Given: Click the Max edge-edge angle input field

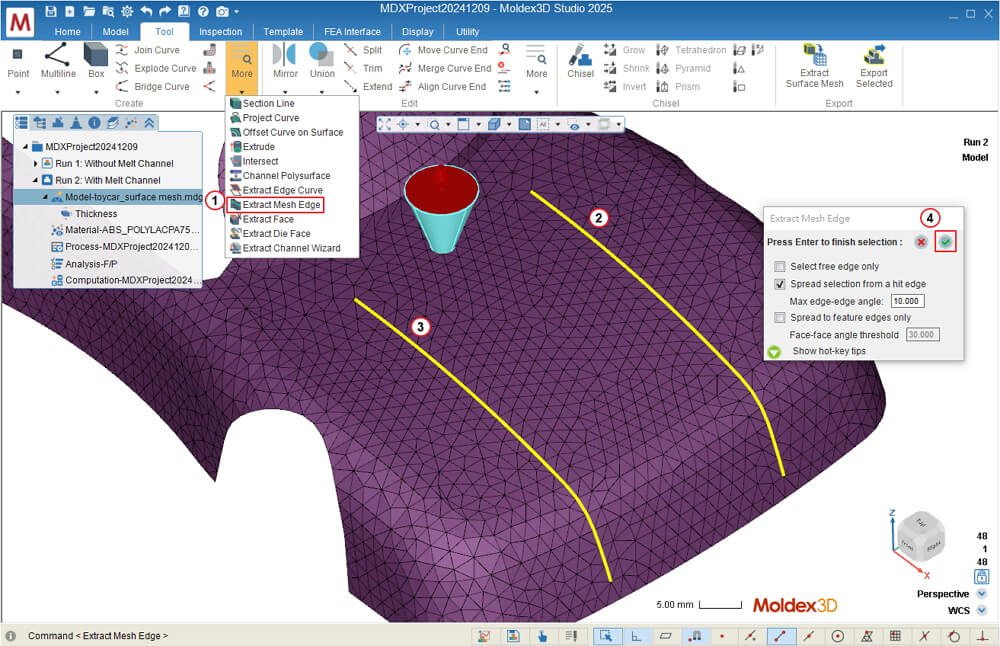Looking at the screenshot, I should (x=908, y=301).
